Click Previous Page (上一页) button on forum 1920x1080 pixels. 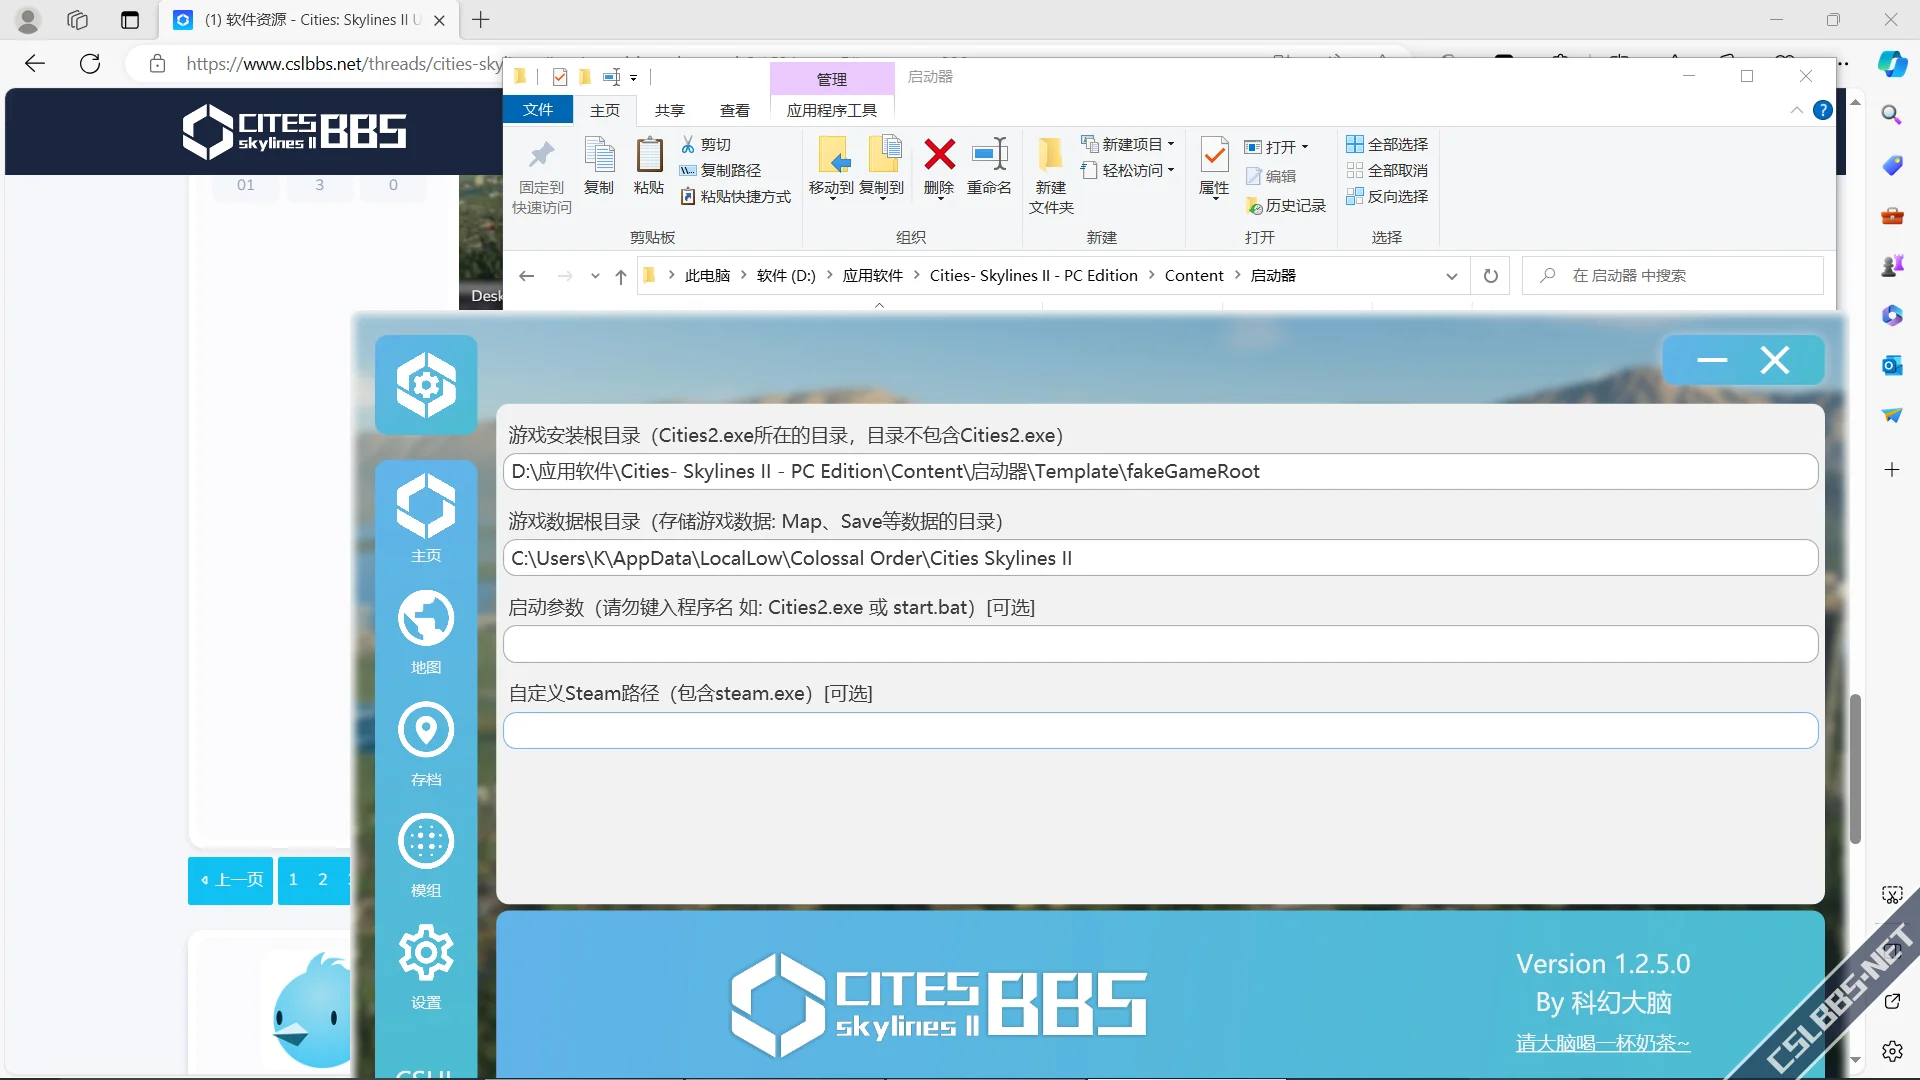(x=231, y=880)
